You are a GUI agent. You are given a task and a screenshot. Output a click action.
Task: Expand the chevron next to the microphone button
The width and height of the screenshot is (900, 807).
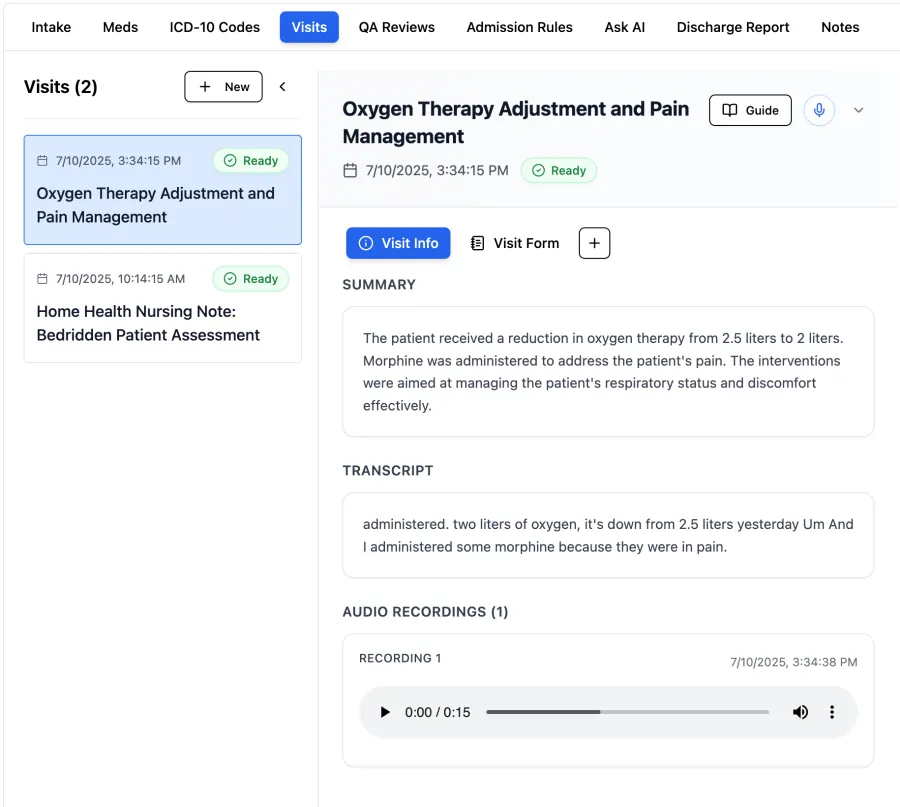click(x=858, y=110)
